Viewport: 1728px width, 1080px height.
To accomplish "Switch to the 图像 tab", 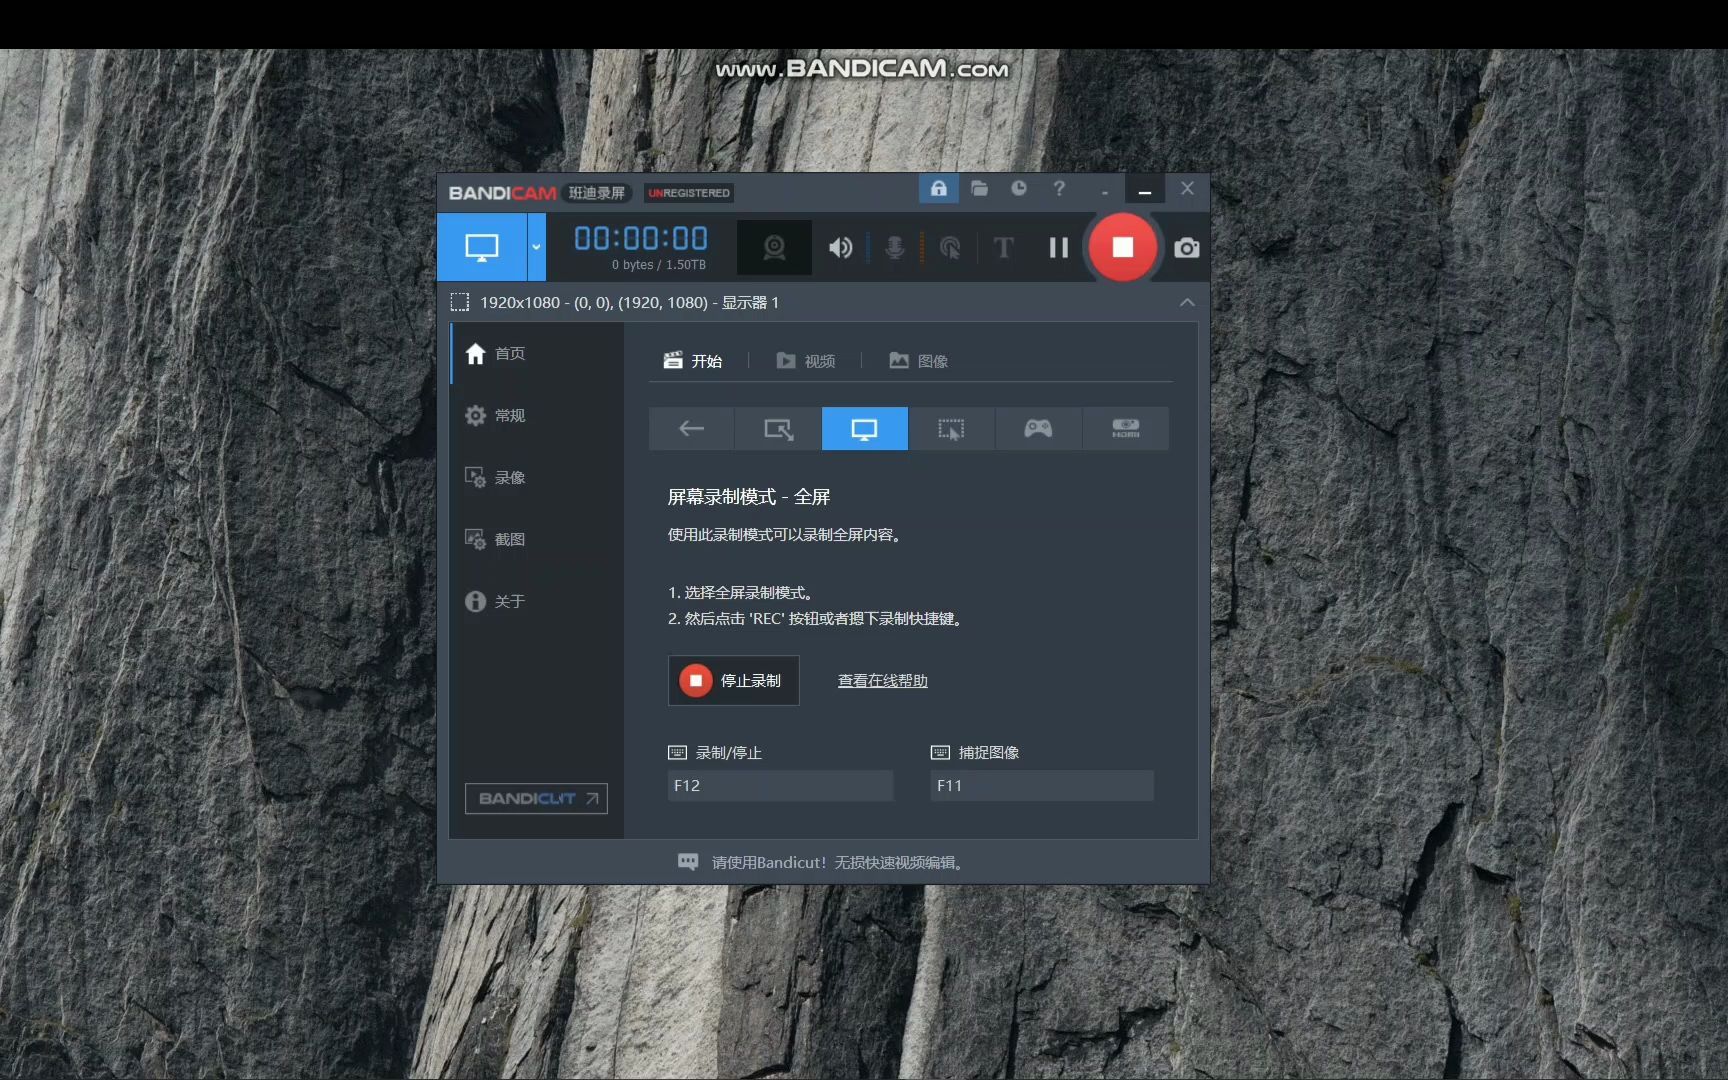I will (x=919, y=361).
